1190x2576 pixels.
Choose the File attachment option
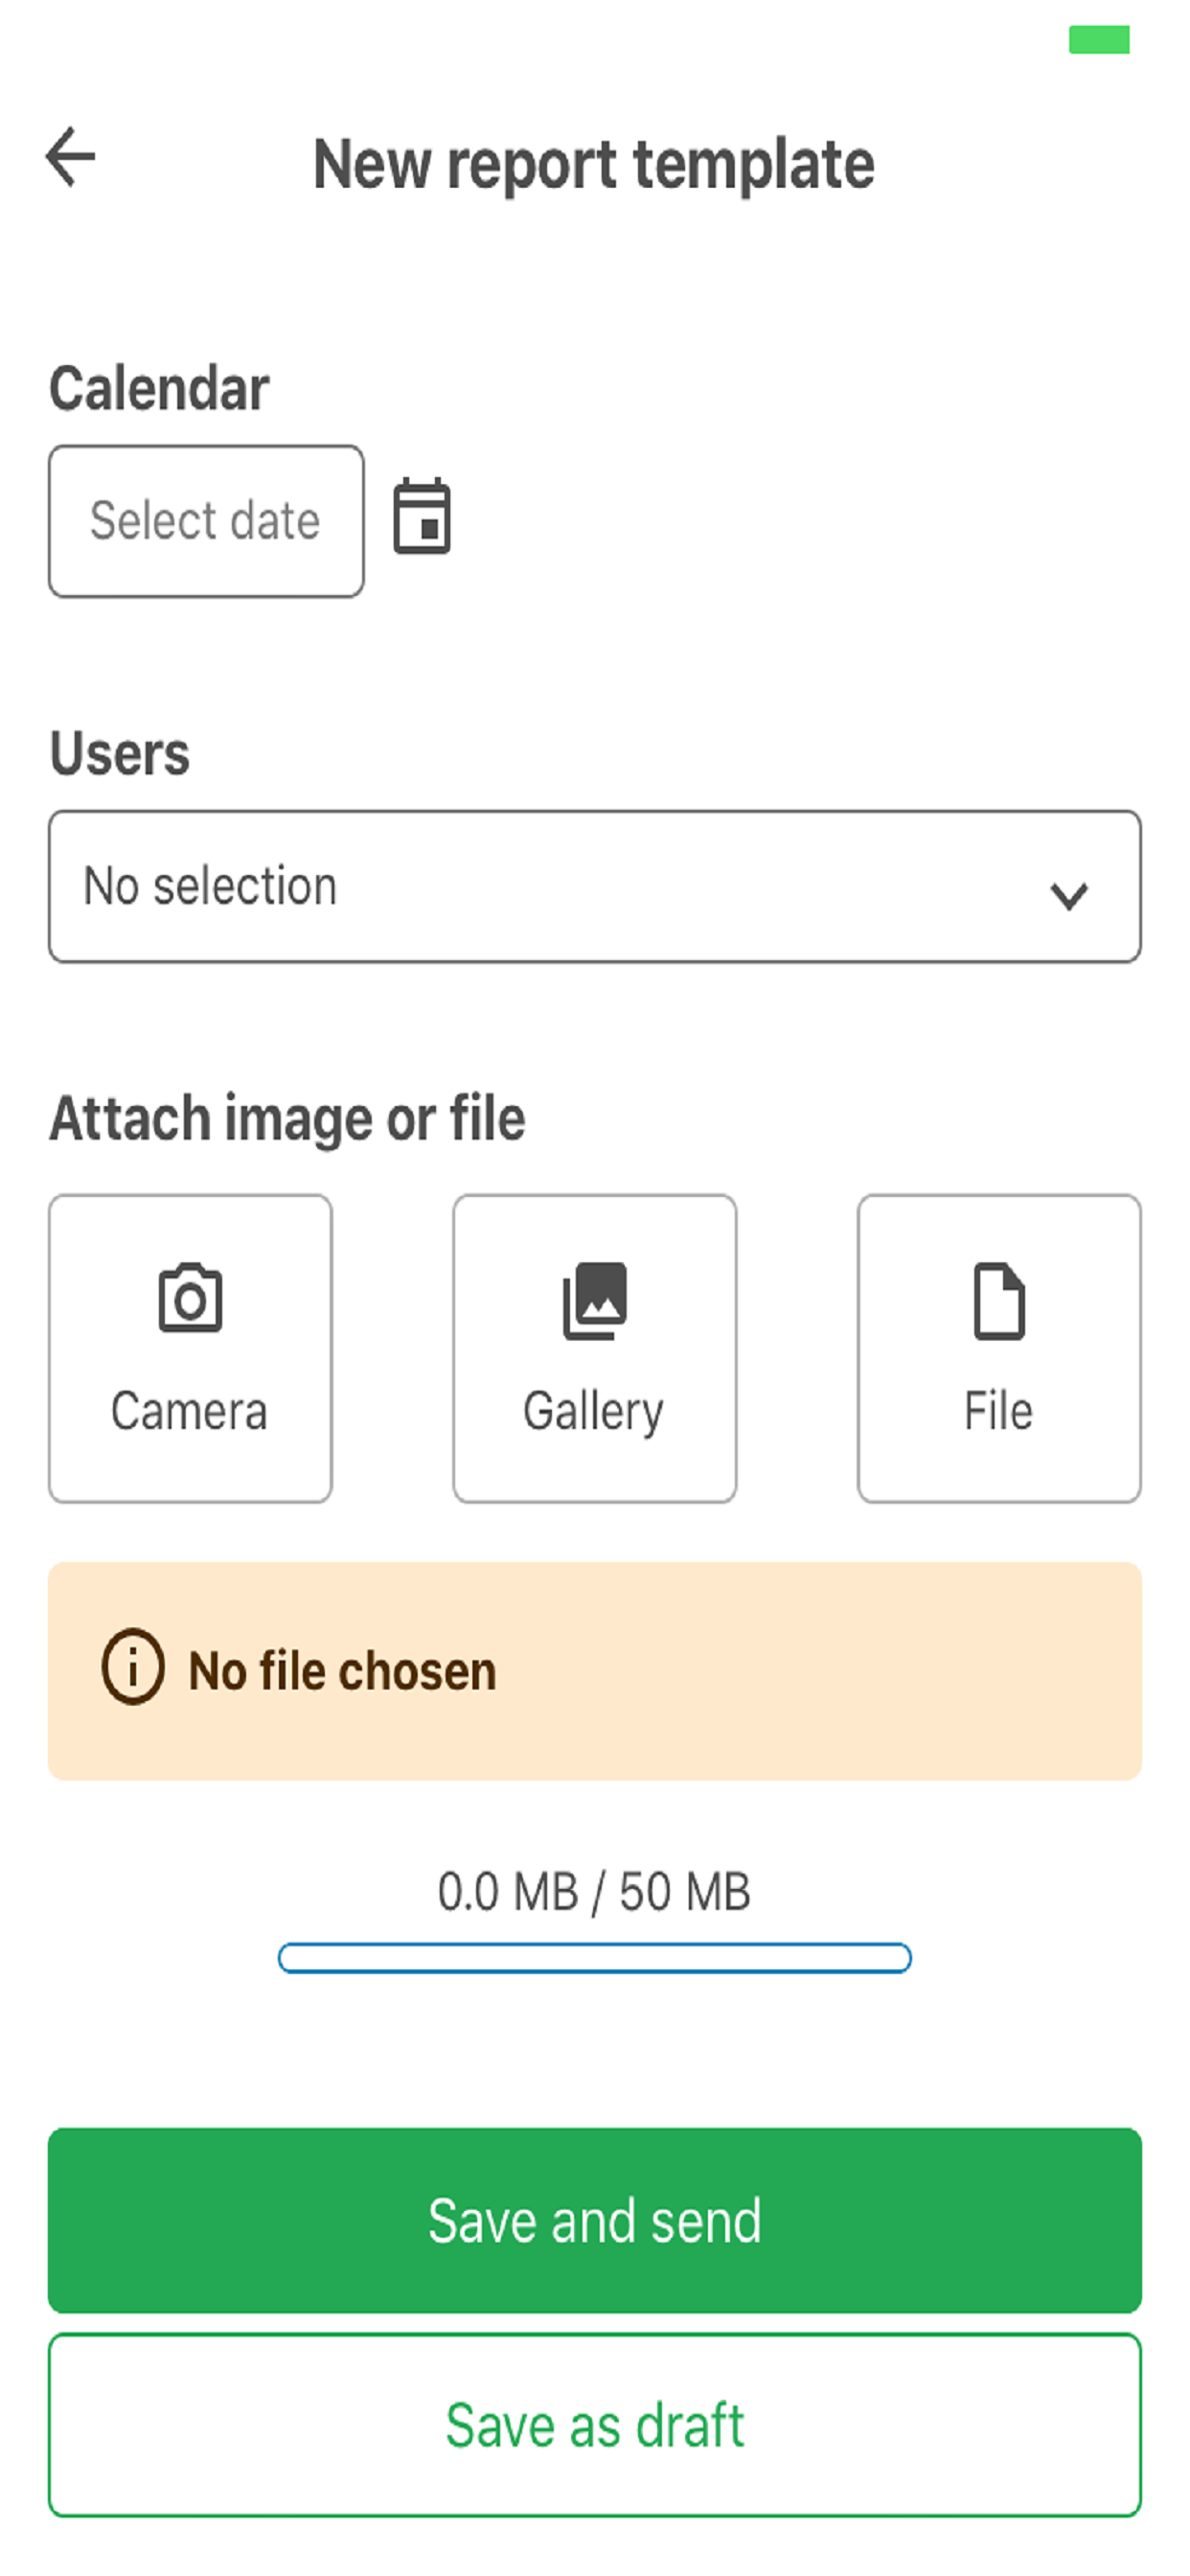999,1348
